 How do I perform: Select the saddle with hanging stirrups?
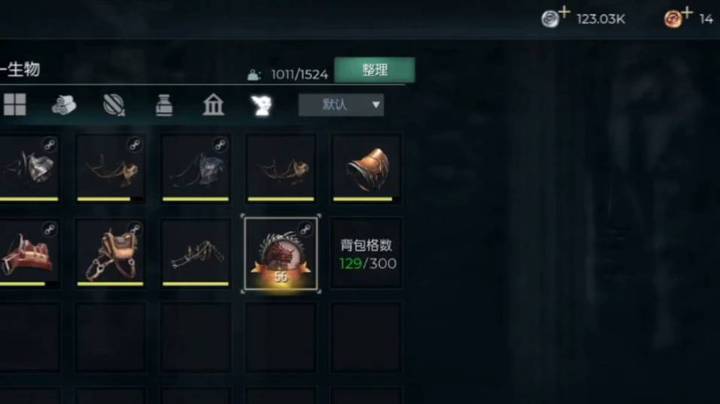(x=111, y=254)
